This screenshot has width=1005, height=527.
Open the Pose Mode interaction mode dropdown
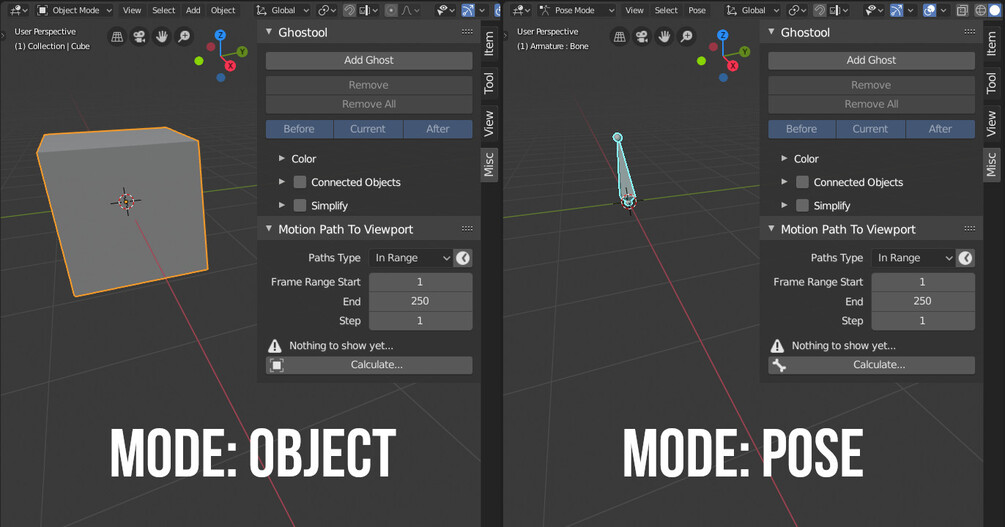576,10
